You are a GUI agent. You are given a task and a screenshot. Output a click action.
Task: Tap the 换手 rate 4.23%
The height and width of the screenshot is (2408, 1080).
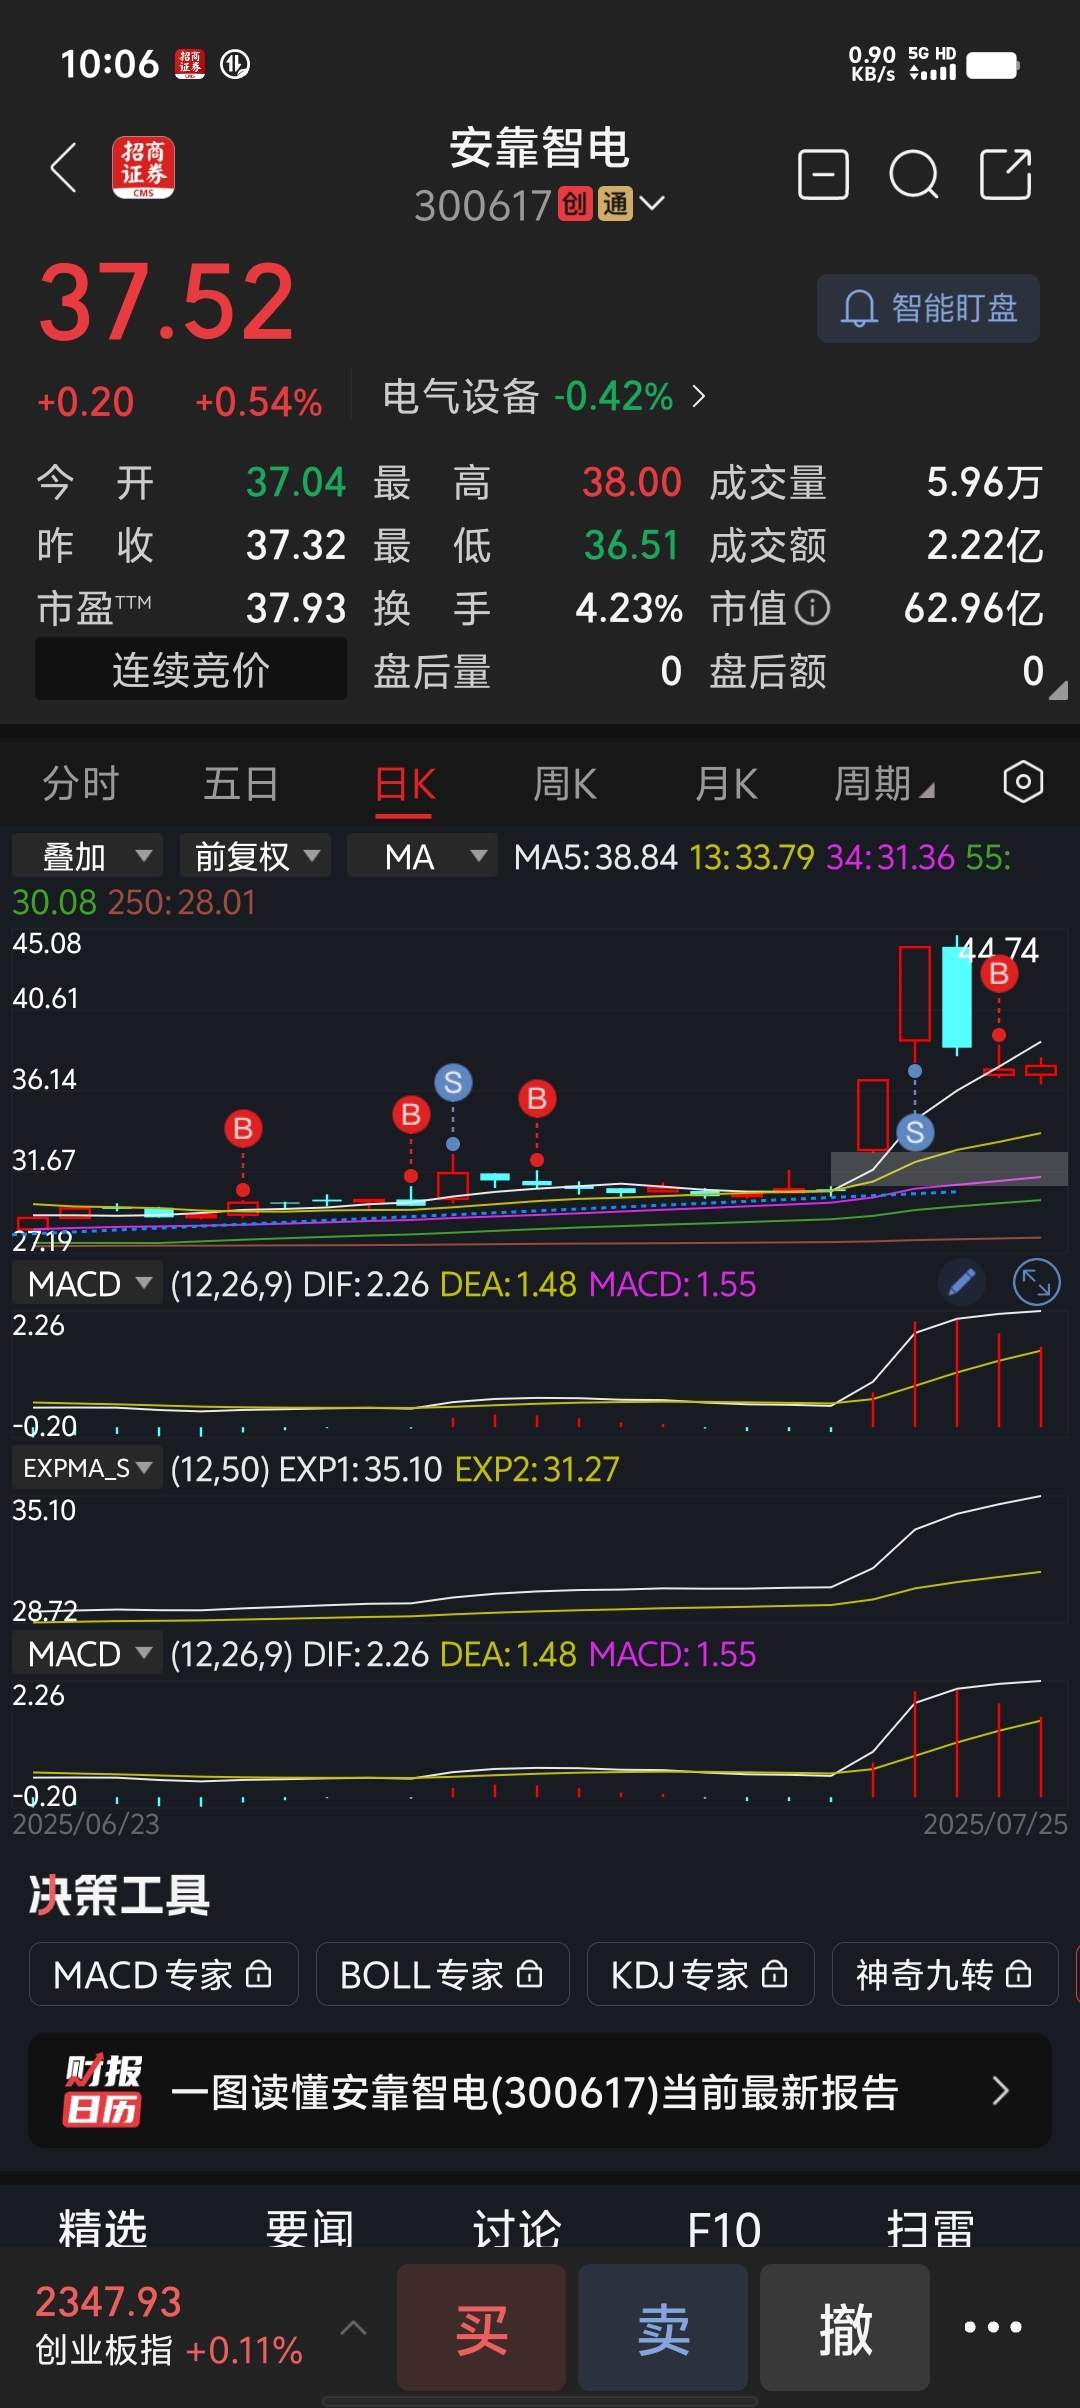pyautogui.click(x=629, y=608)
